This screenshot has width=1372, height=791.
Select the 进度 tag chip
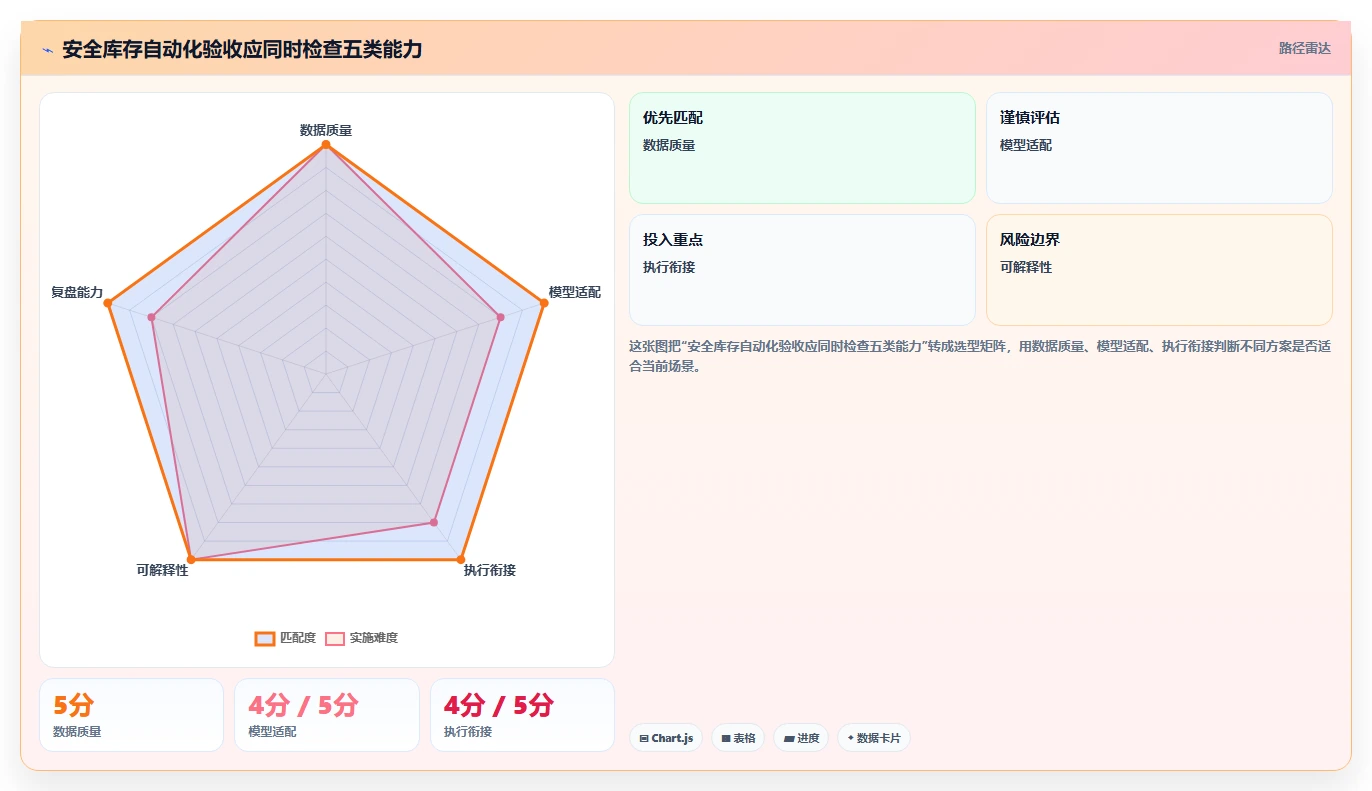coord(801,738)
